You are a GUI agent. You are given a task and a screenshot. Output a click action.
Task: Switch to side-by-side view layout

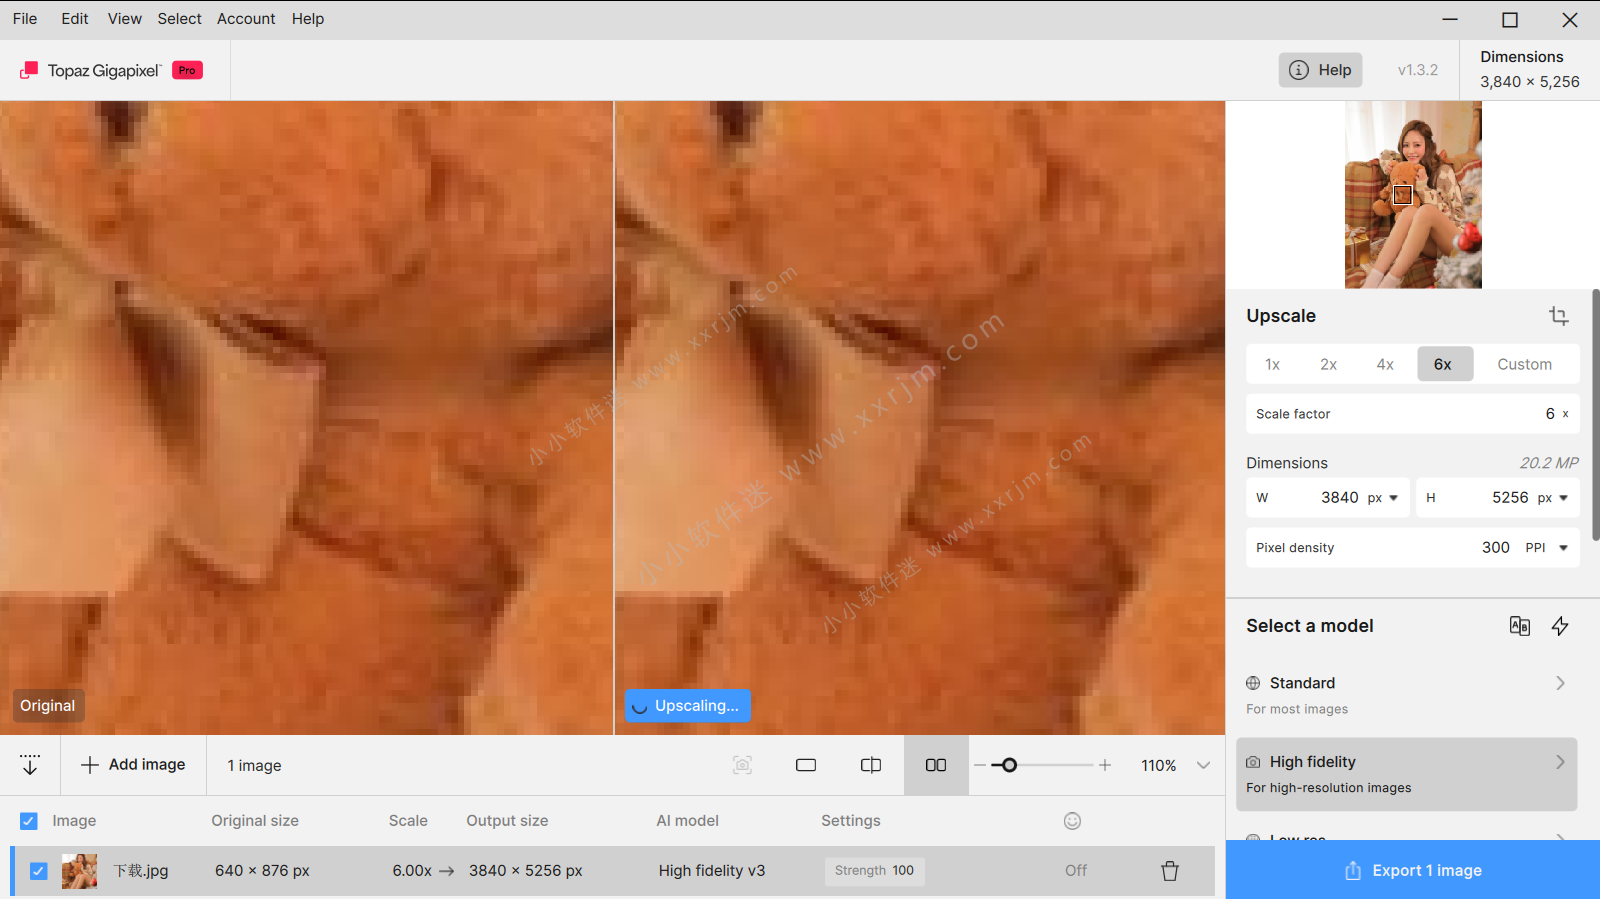click(x=936, y=765)
